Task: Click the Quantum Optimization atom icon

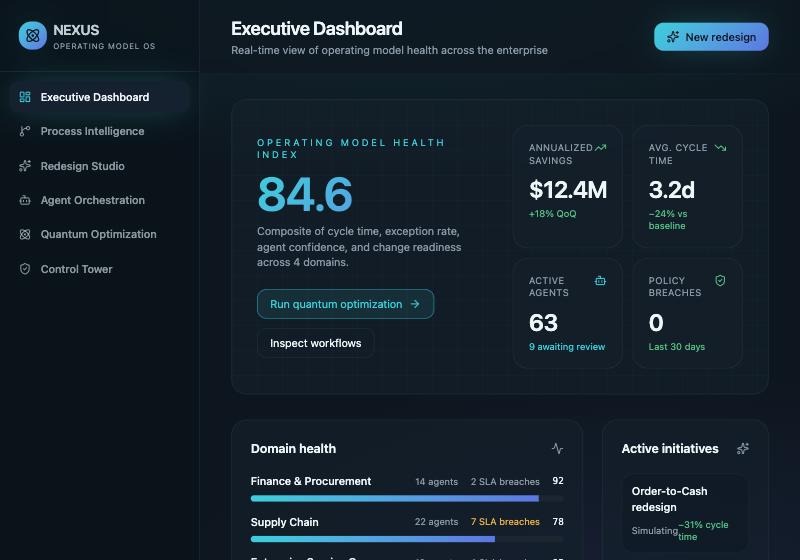Action: click(24, 234)
